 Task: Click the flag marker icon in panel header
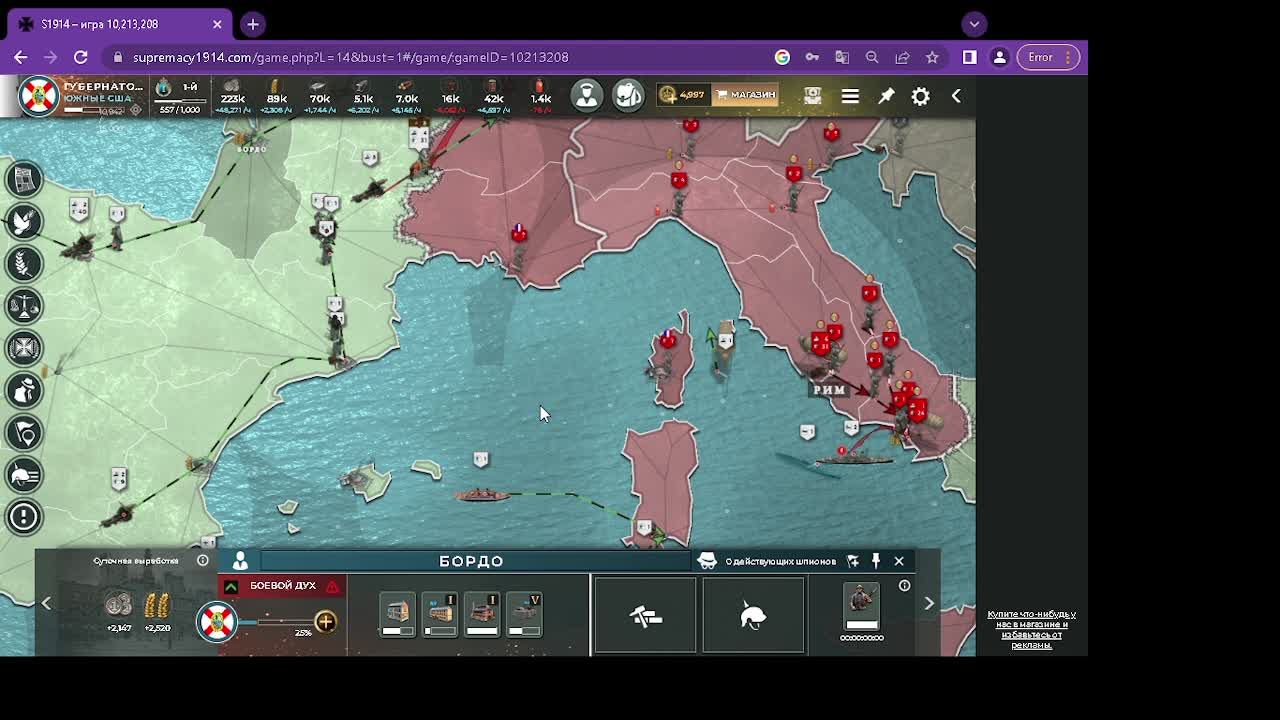coord(853,561)
